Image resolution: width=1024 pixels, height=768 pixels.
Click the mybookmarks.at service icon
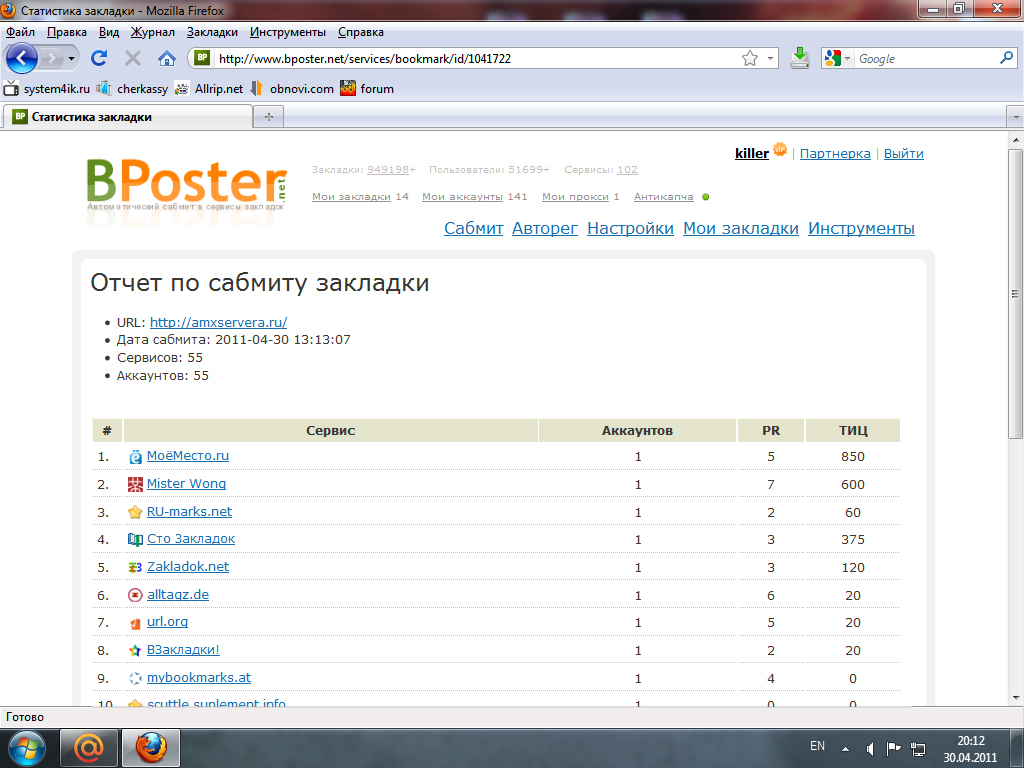(135, 678)
